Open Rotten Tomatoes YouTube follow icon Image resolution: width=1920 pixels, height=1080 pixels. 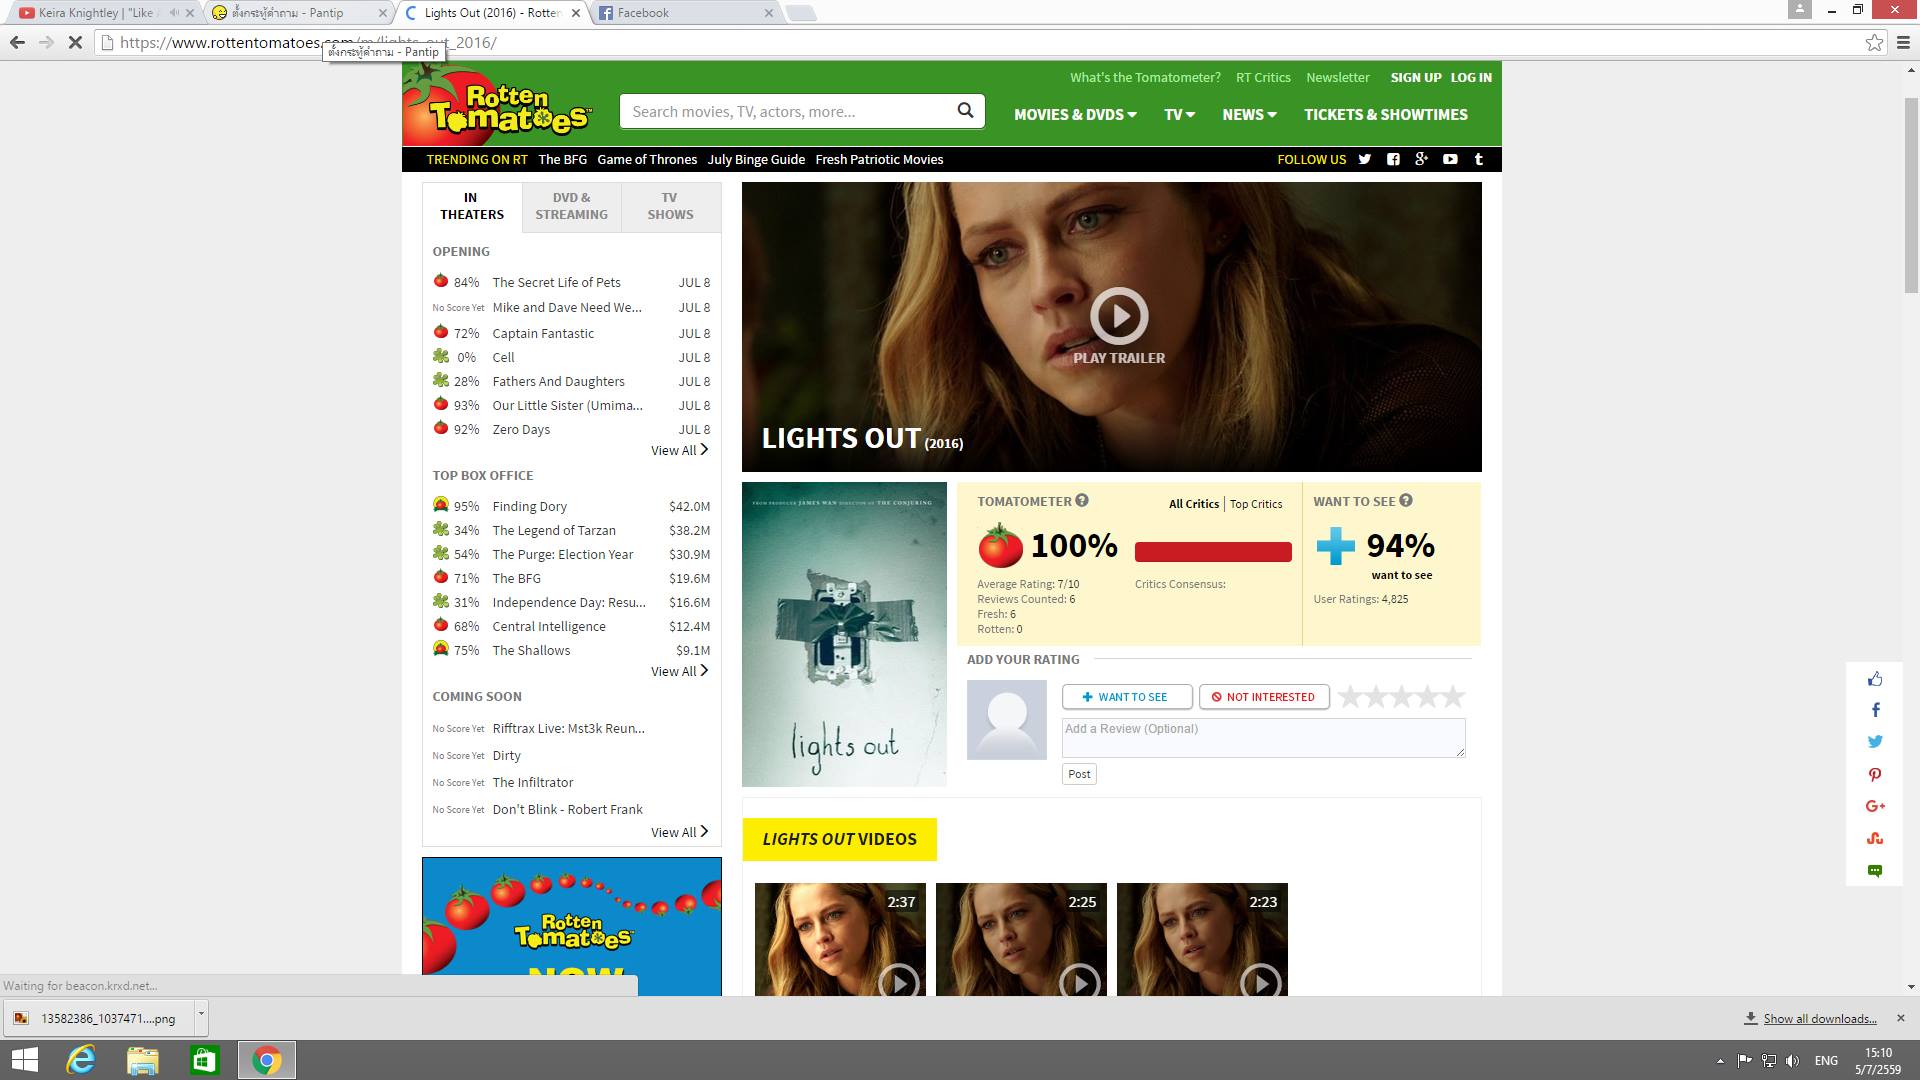click(x=1450, y=159)
